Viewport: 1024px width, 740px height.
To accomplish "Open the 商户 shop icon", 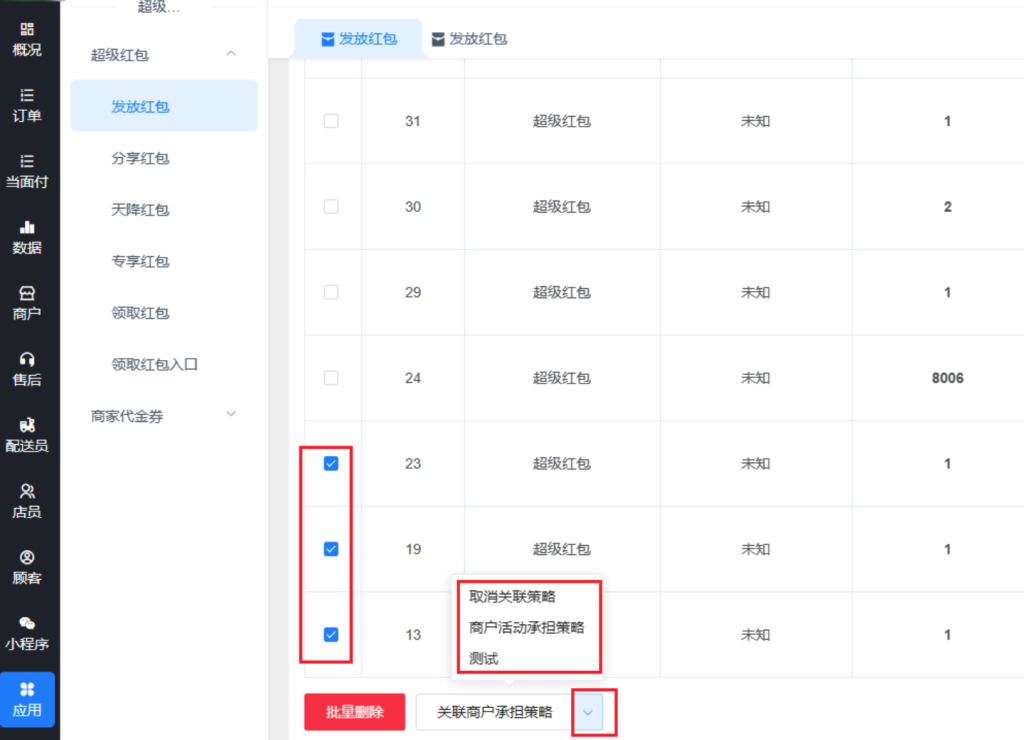I will click(27, 294).
